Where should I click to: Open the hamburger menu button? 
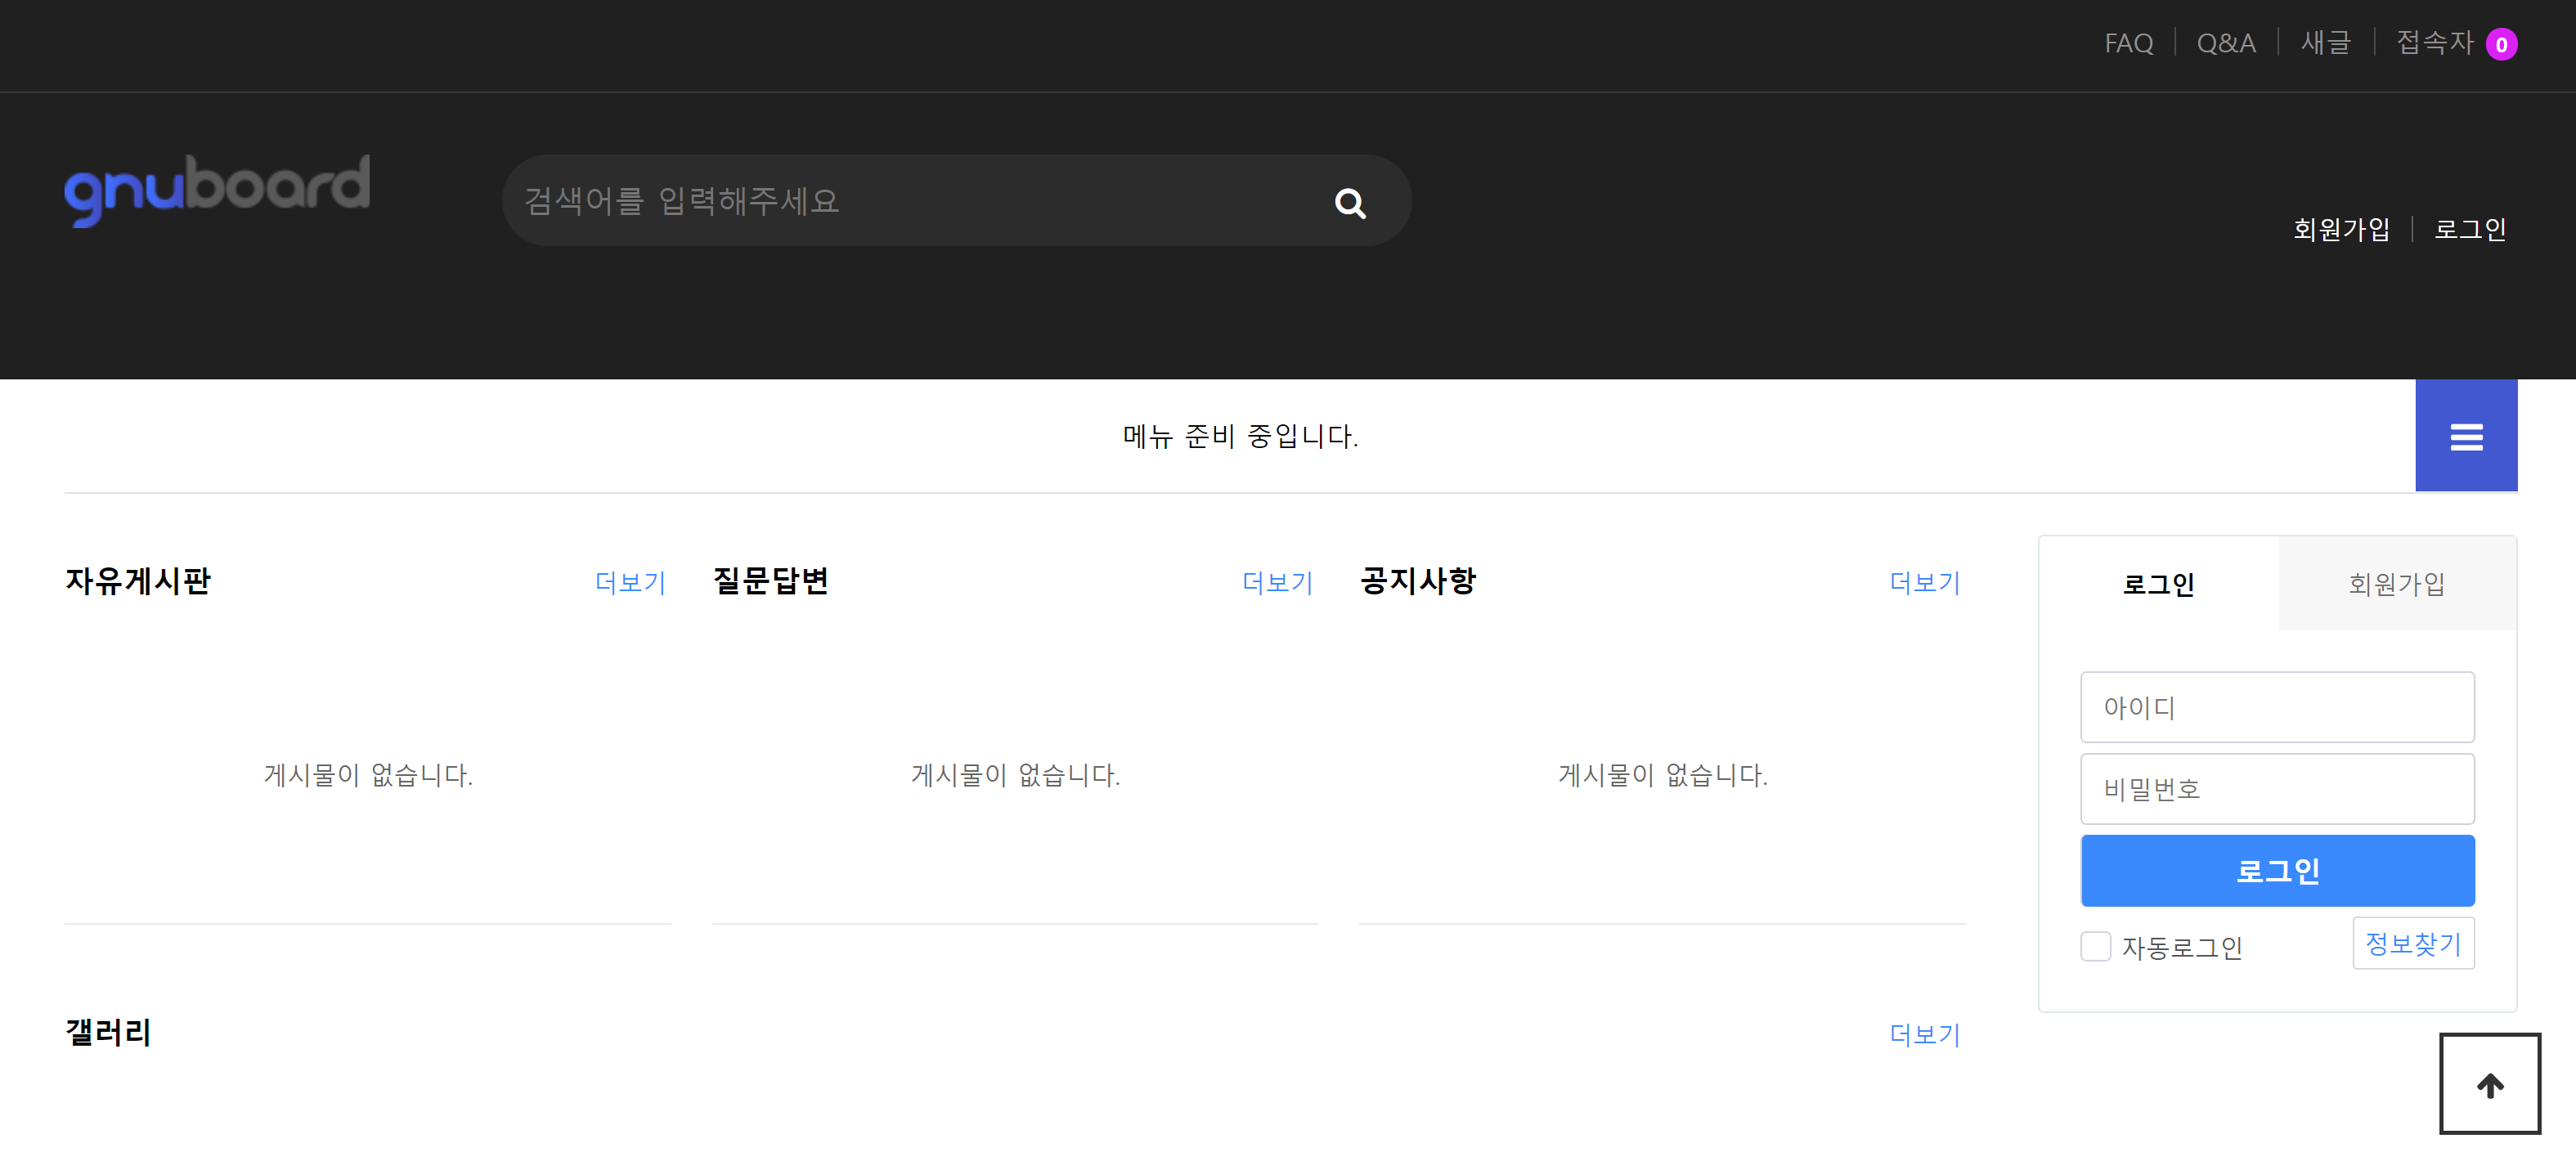tap(2465, 436)
